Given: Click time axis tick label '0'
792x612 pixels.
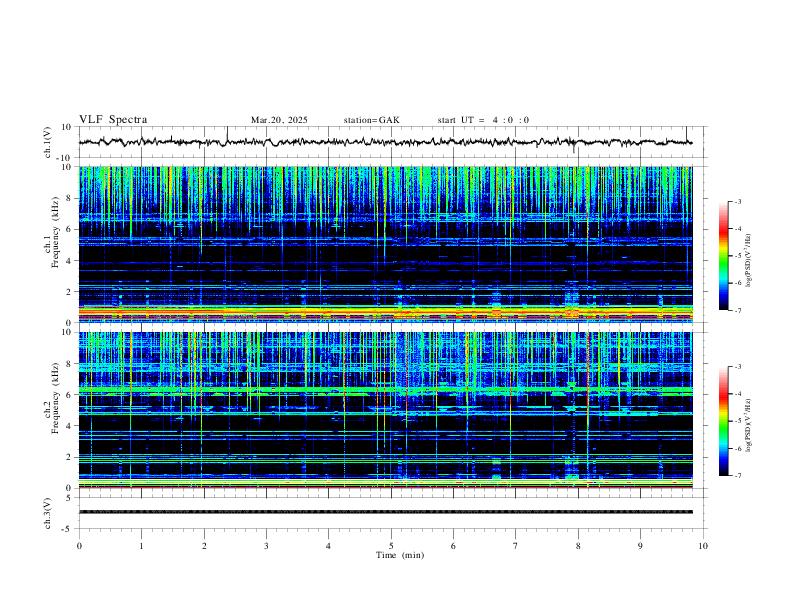Looking at the screenshot, I should pyautogui.click(x=79, y=546).
